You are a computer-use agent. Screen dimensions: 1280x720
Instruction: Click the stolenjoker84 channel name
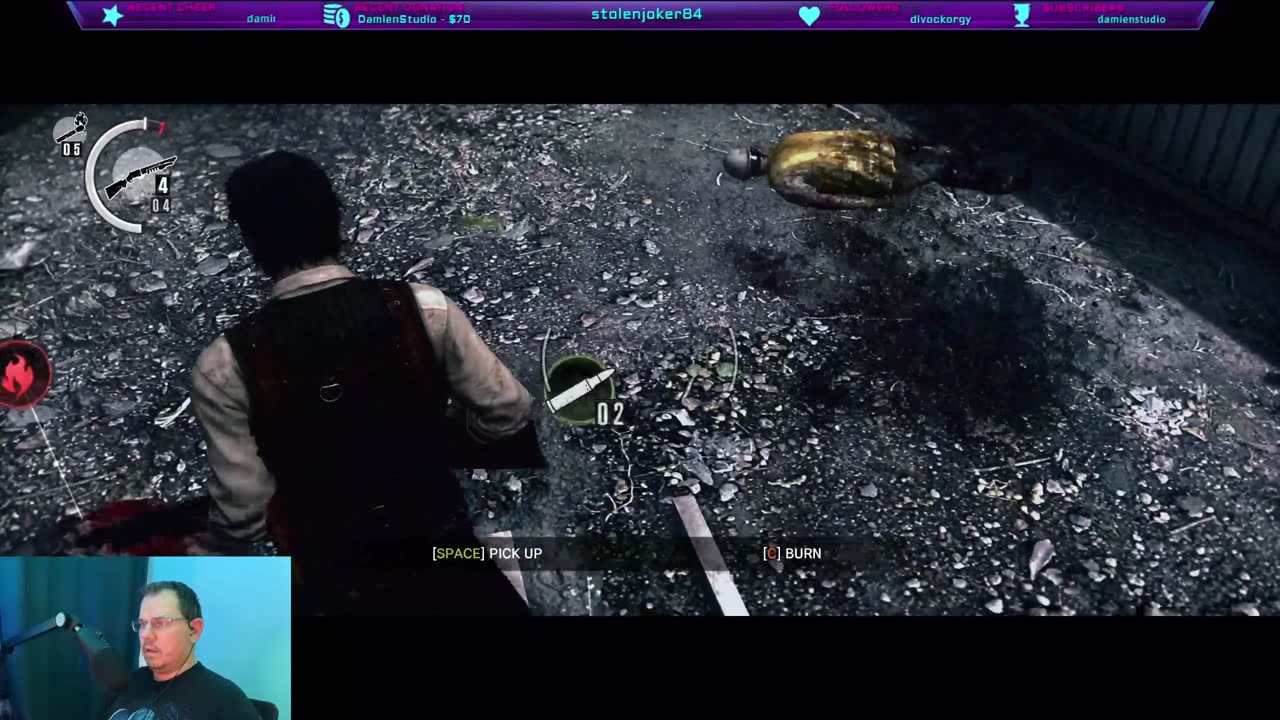[x=646, y=14]
